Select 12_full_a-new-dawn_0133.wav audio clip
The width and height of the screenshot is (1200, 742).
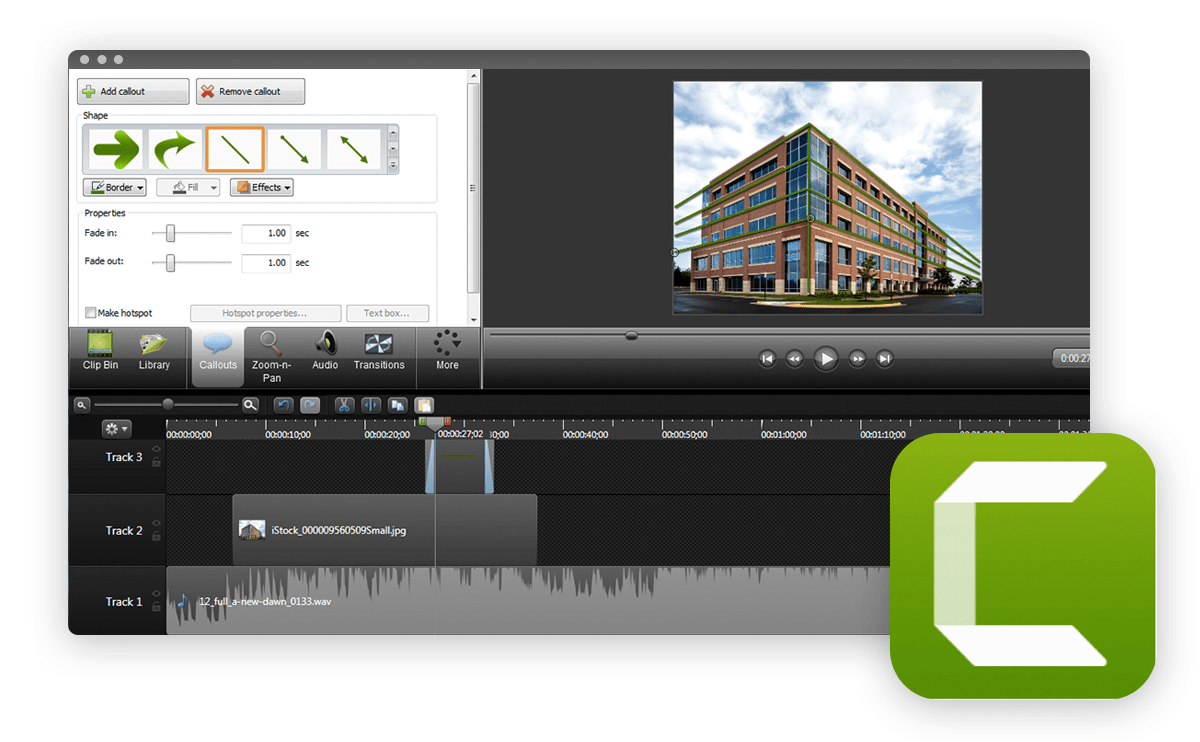tap(528, 601)
